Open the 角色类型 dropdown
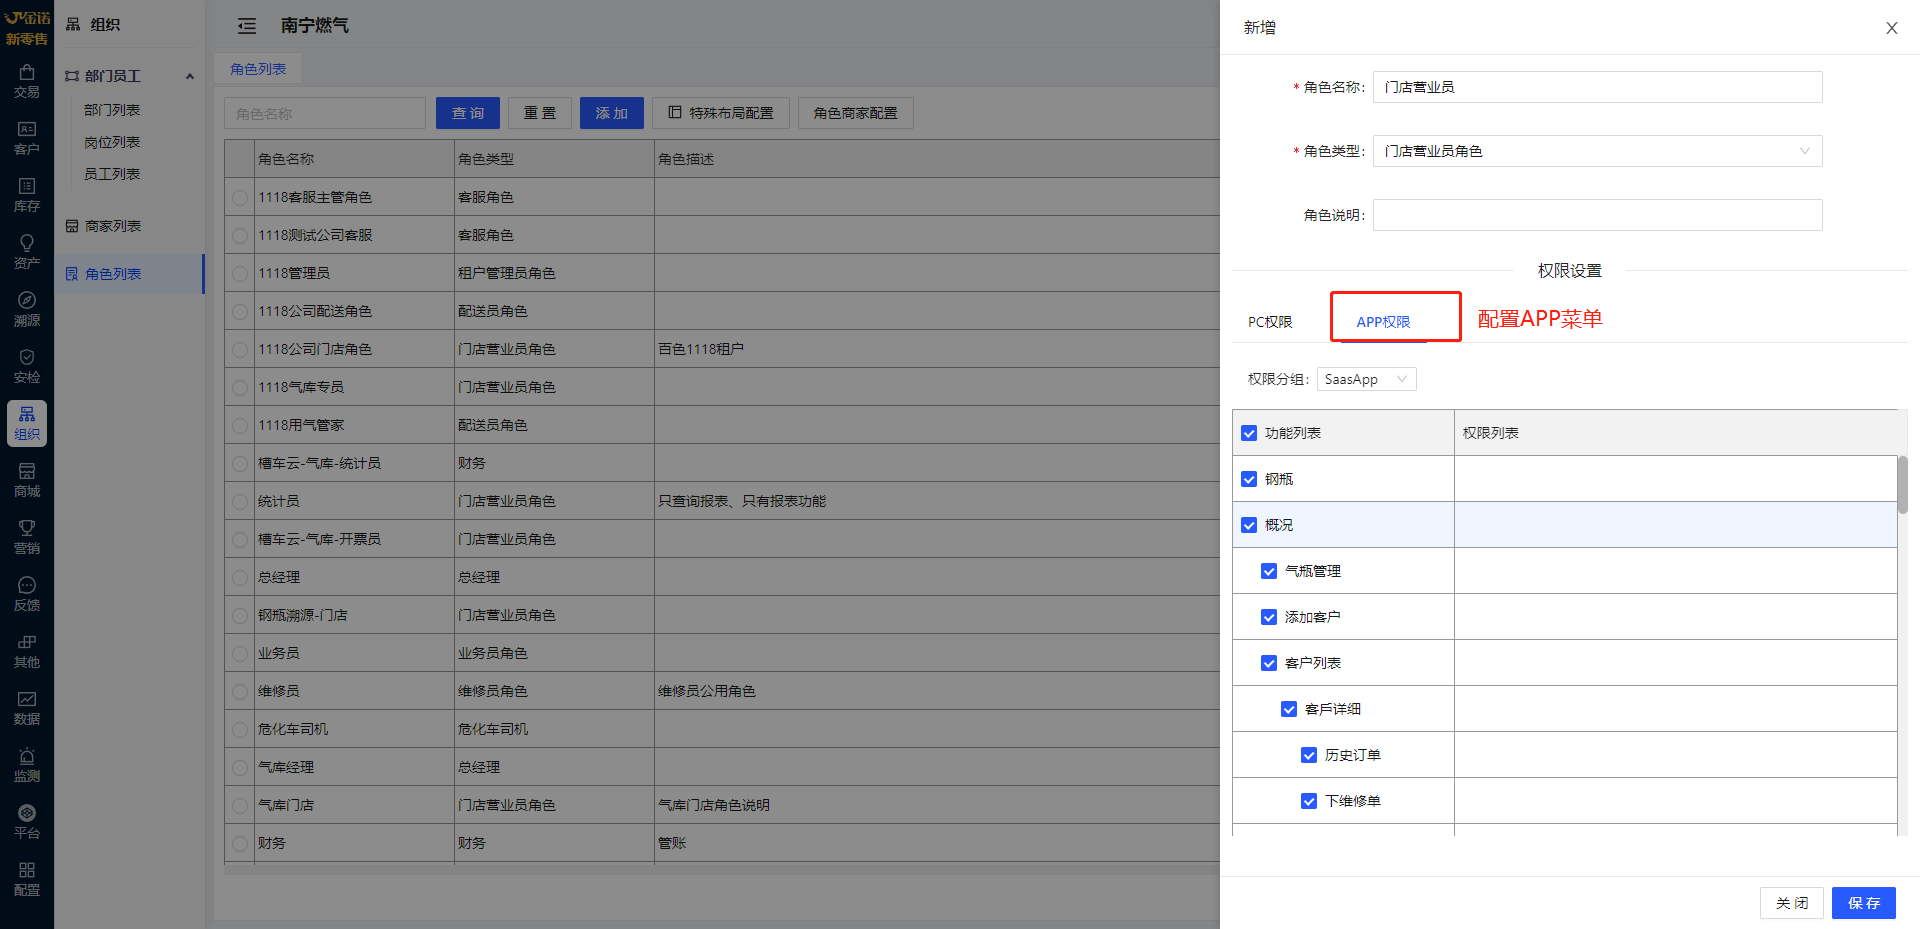This screenshot has height=929, width=1920. 1597,151
